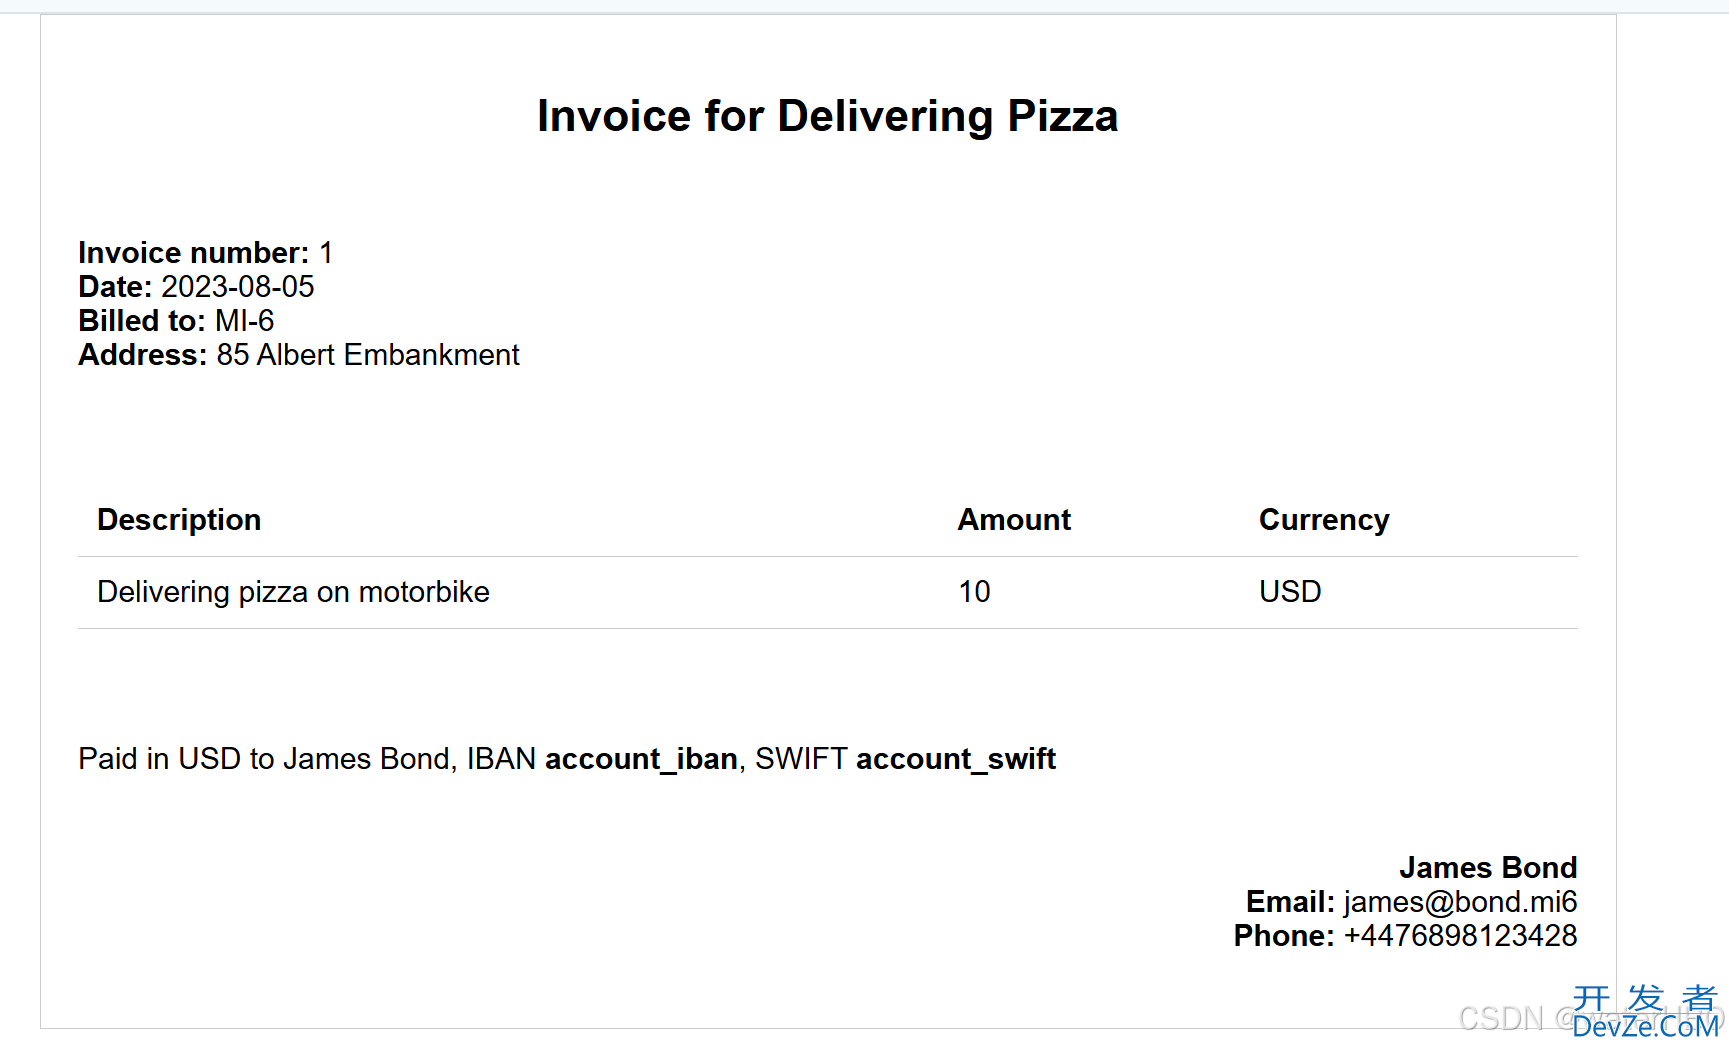Image resolution: width=1729 pixels, height=1048 pixels.
Task: Click the amount value 10
Action: click(975, 592)
